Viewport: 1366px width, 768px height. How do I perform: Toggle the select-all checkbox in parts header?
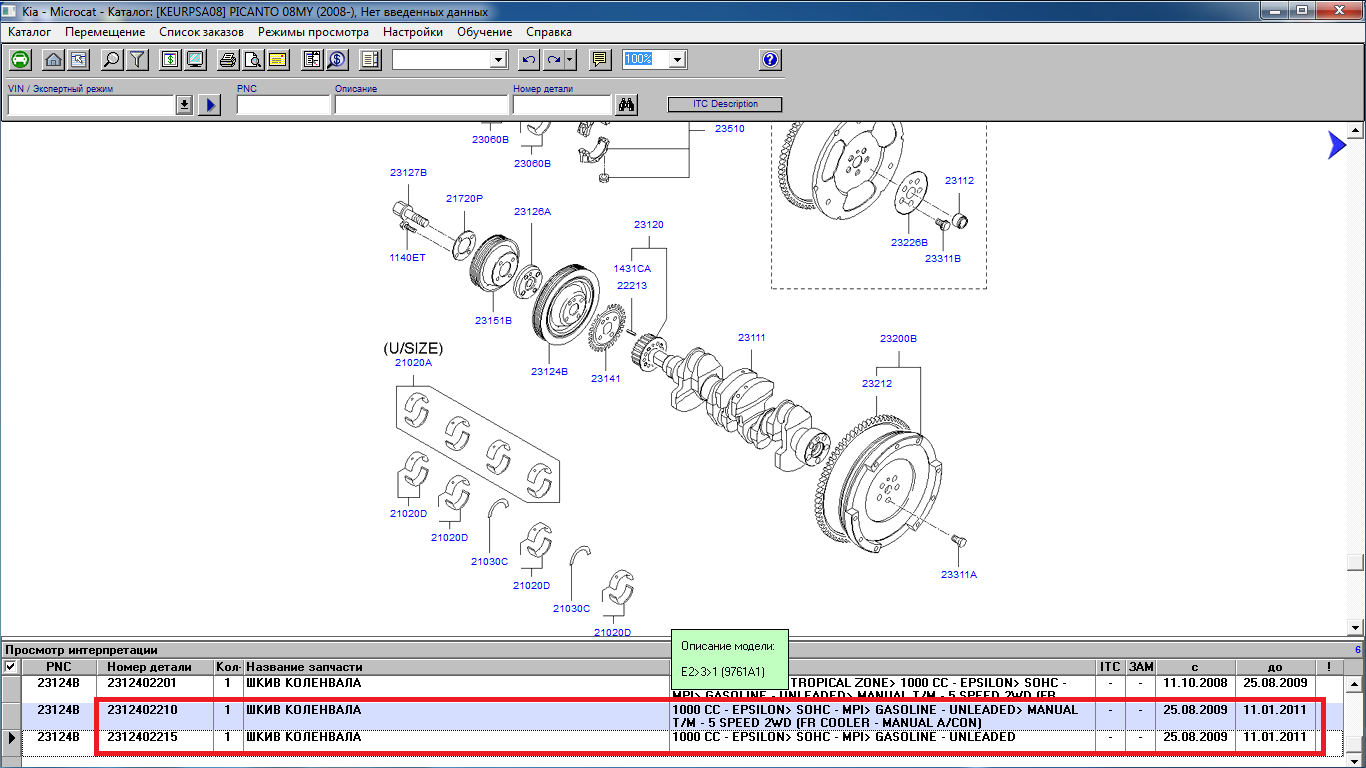10,667
